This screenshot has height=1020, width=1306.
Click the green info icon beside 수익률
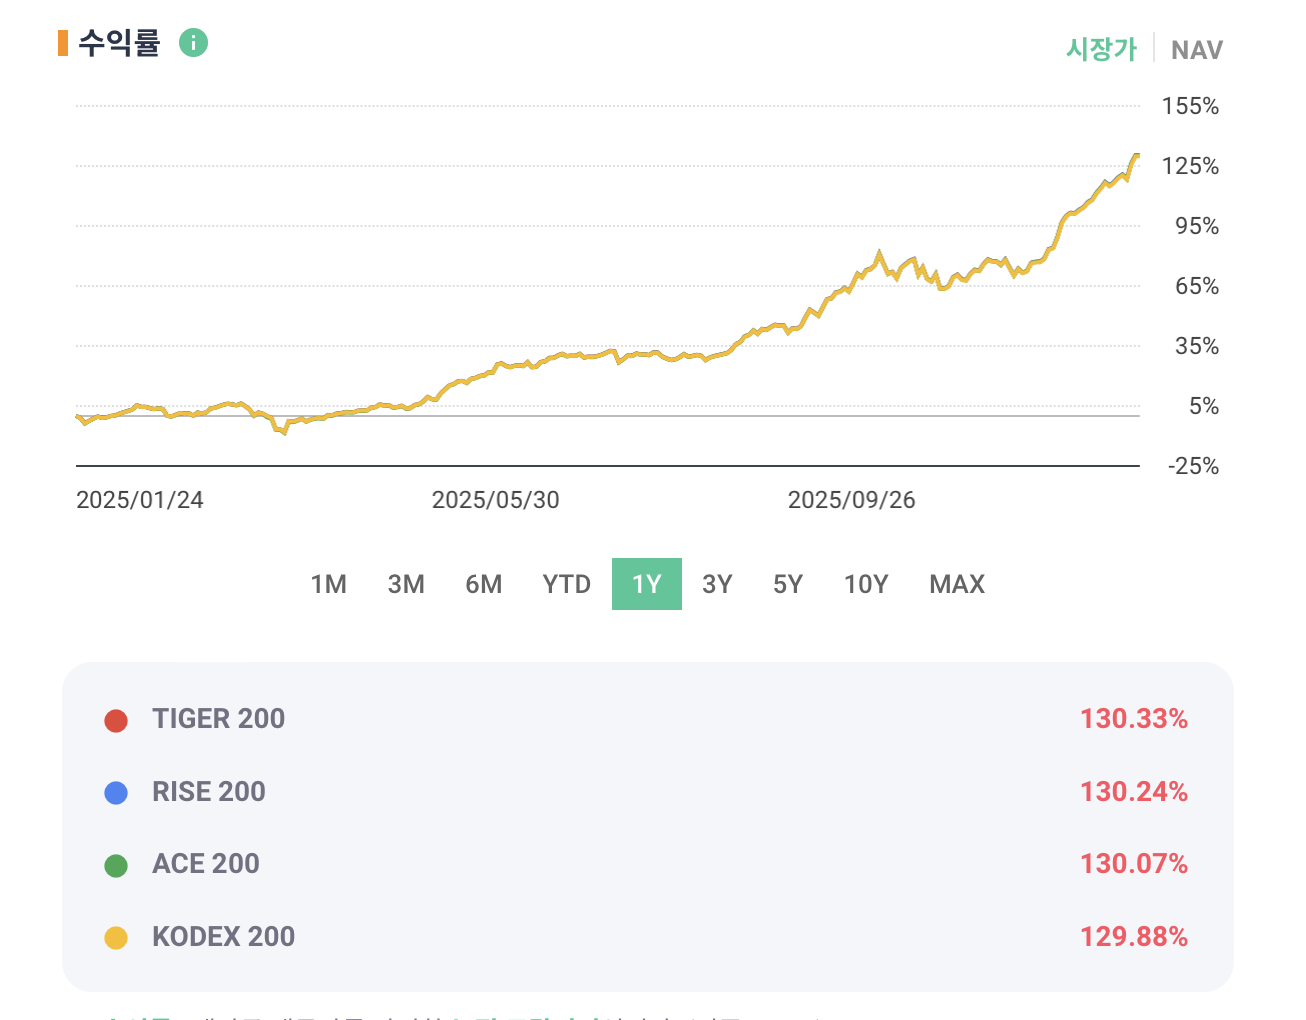pyautogui.click(x=193, y=43)
